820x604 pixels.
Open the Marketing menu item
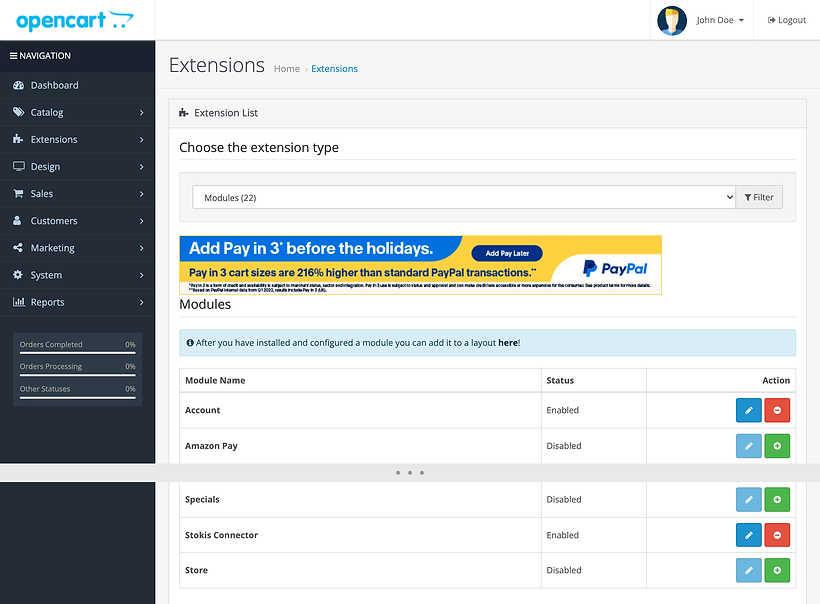pos(77,248)
